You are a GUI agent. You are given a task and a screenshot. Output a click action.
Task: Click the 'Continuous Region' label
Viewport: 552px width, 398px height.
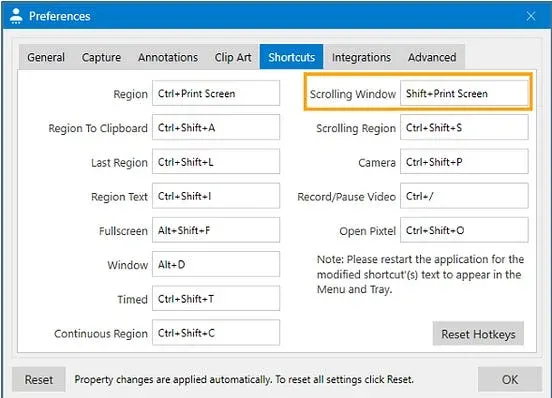(x=101, y=334)
